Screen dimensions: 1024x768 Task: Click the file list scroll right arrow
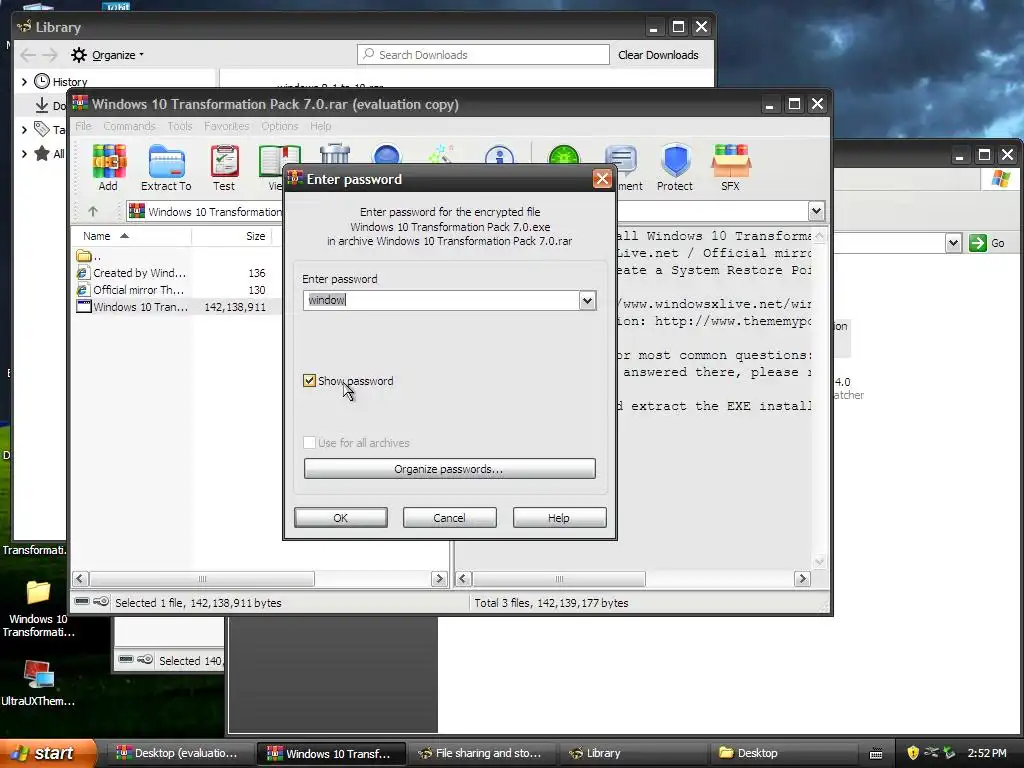440,579
